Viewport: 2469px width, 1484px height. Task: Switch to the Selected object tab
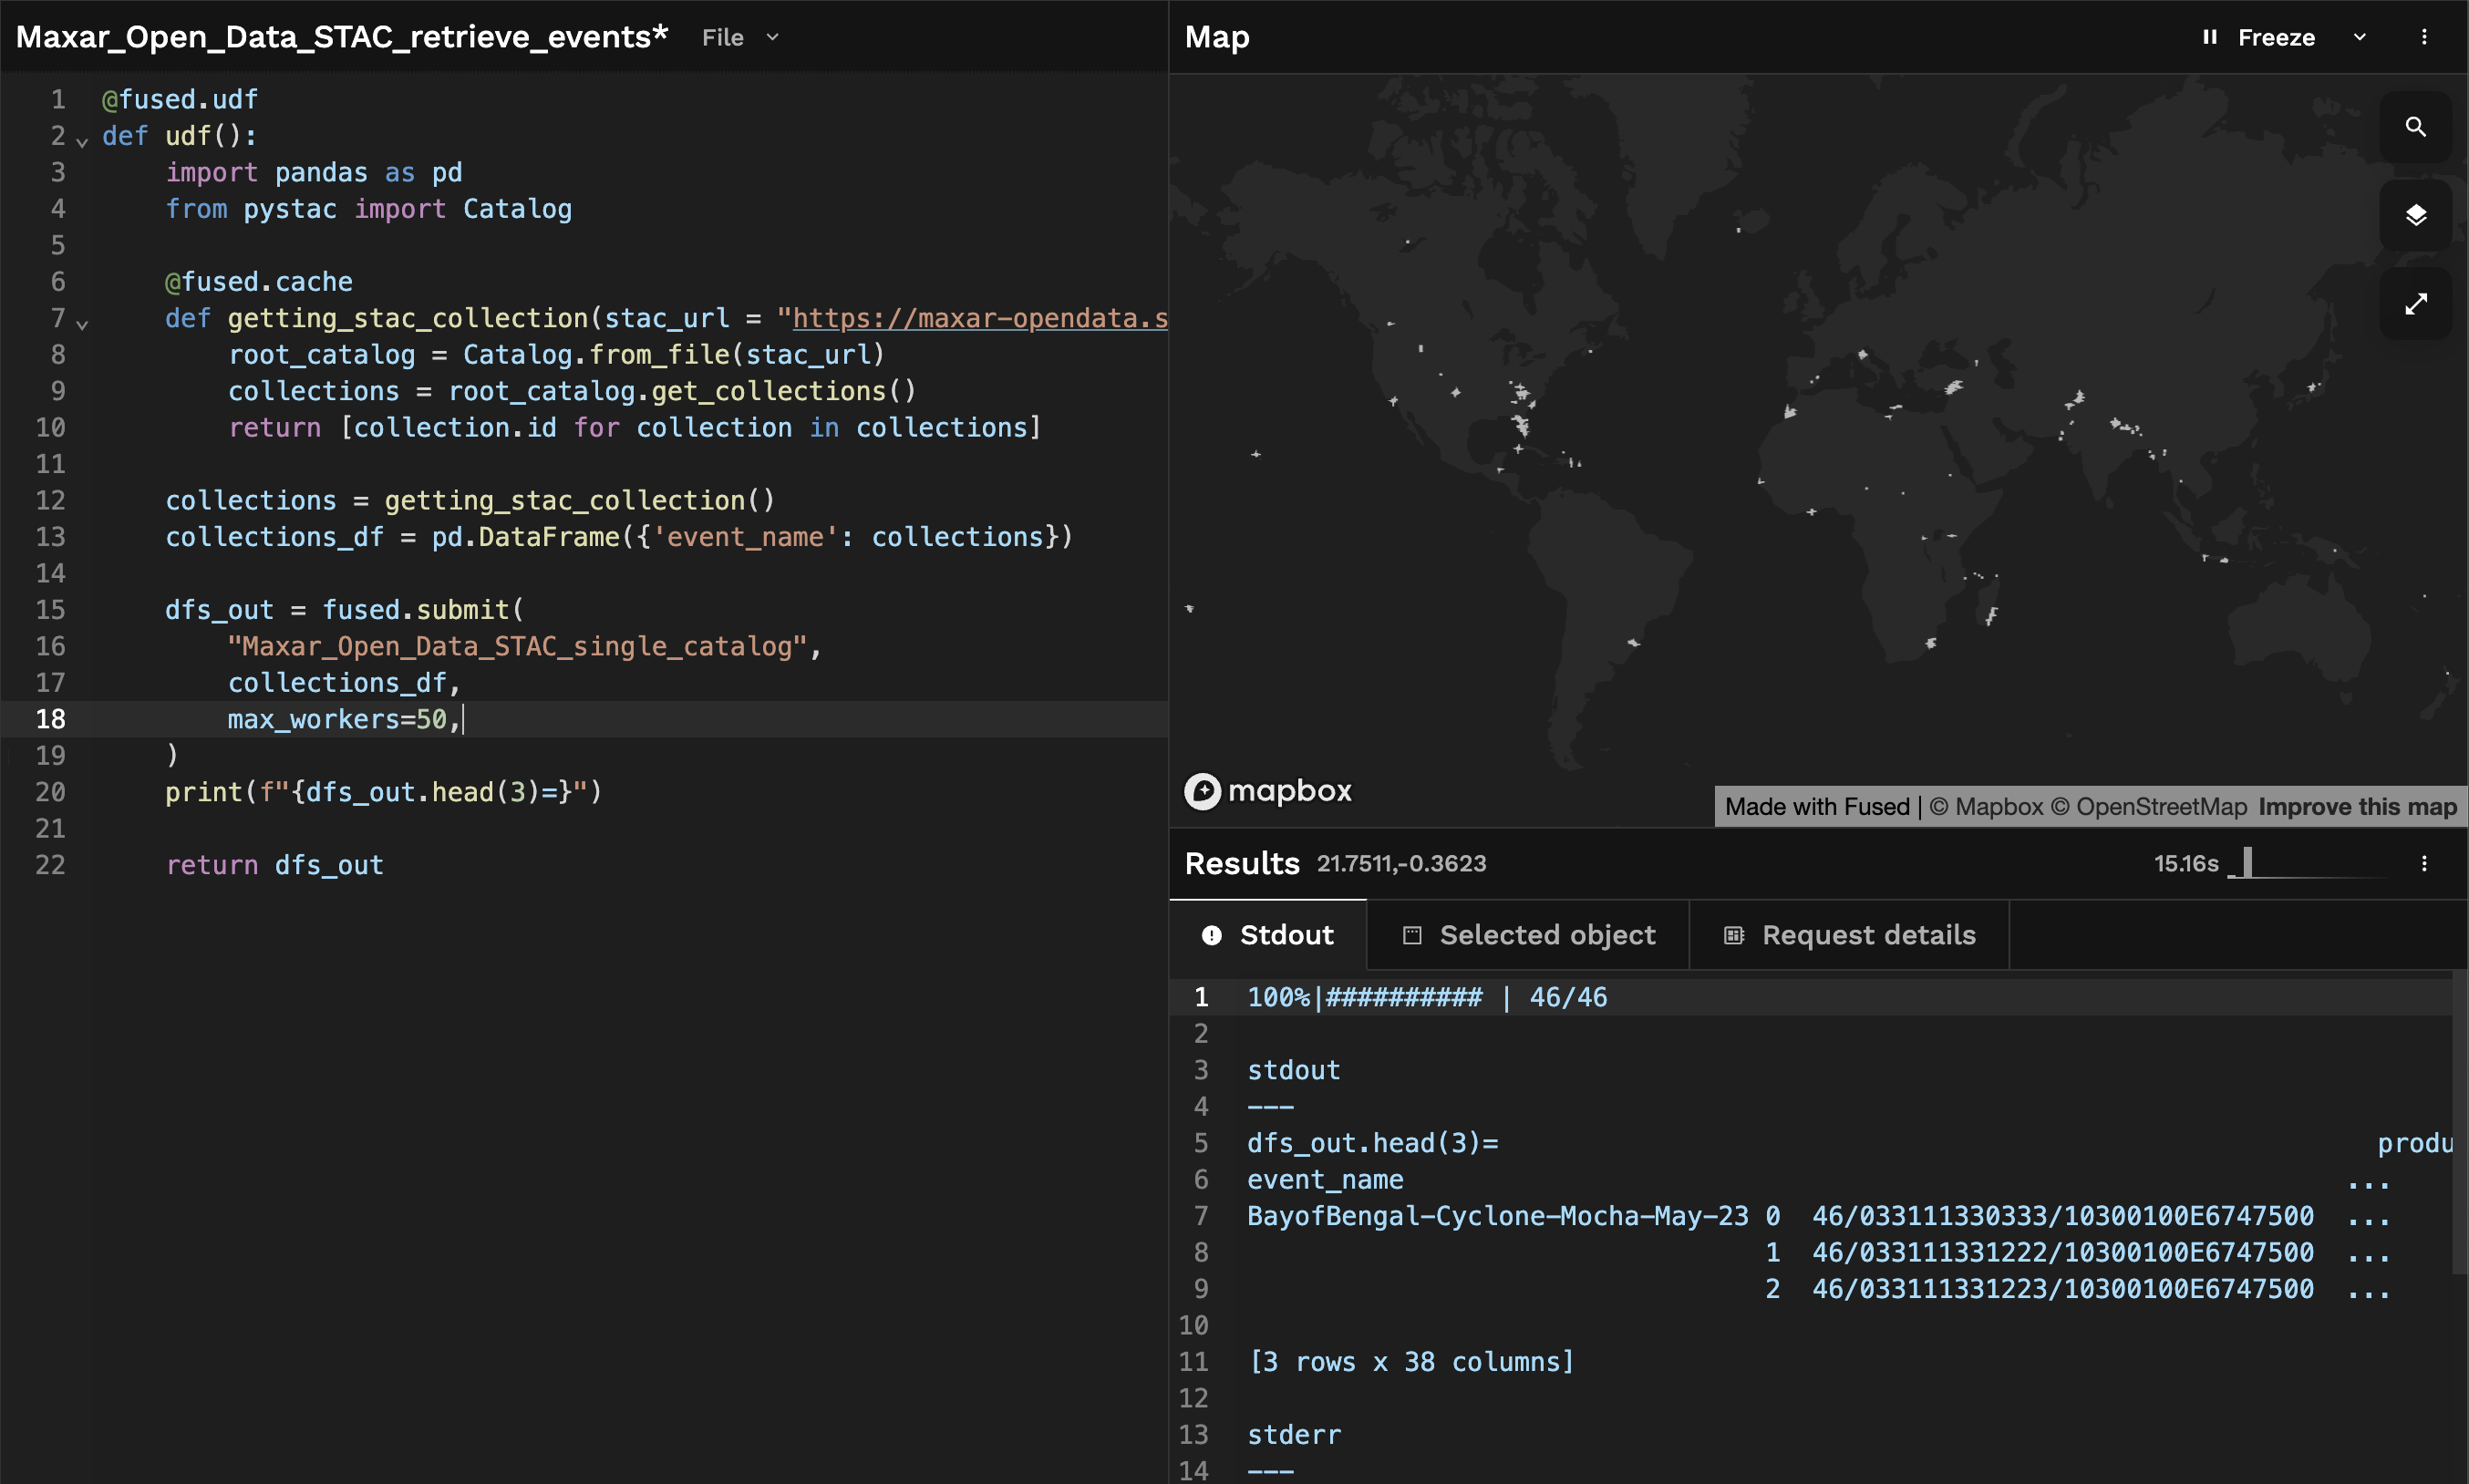coord(1528,935)
